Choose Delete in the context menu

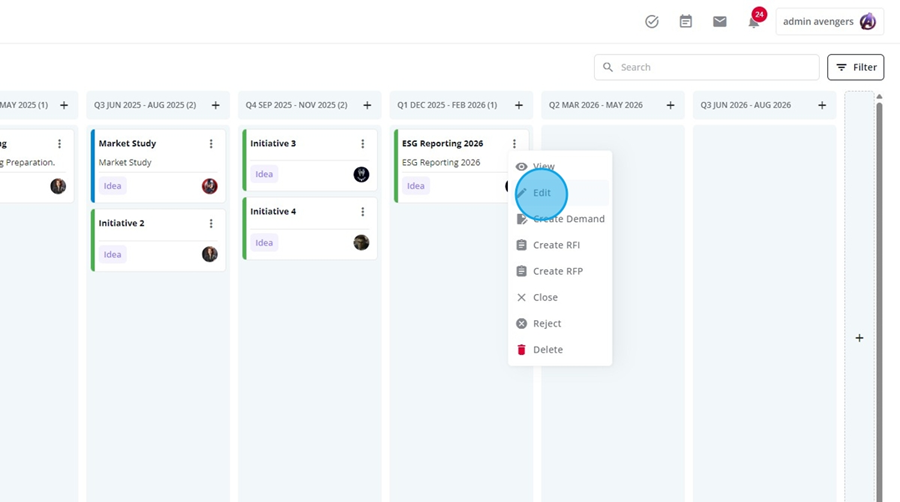click(560, 349)
